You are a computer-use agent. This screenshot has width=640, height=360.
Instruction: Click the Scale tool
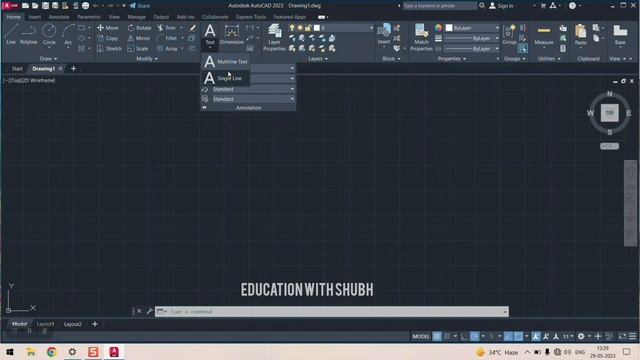(x=138, y=49)
